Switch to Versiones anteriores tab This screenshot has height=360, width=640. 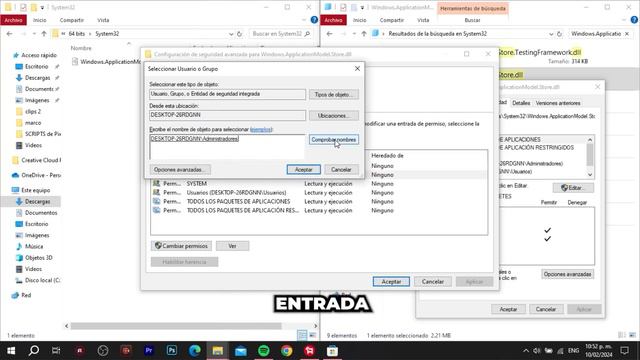[x=558, y=103]
